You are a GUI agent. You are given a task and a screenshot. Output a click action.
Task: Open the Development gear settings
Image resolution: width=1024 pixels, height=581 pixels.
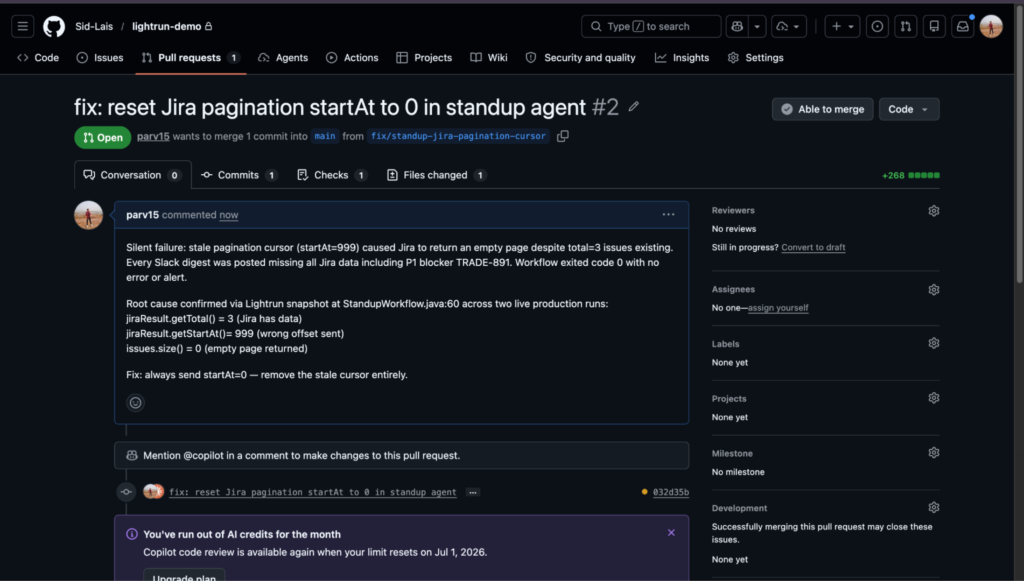(934, 507)
